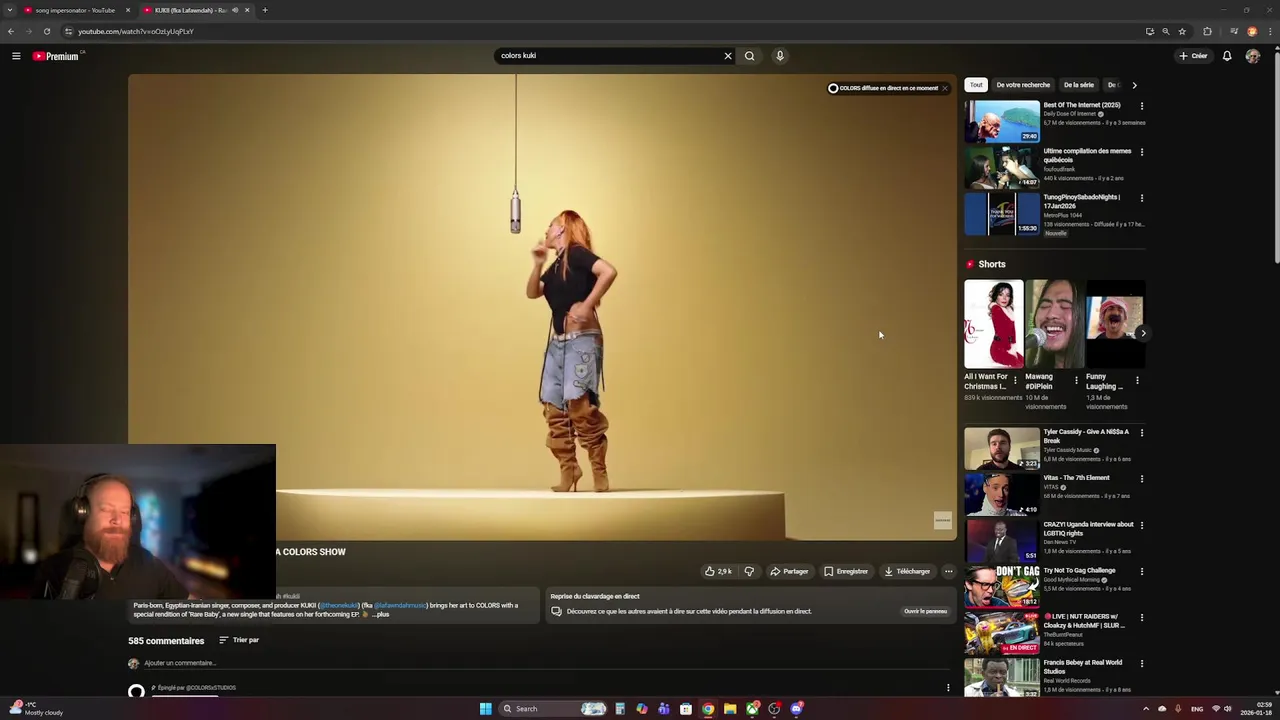Viewport: 1280px width, 720px height.
Task: Open the Trier par sort menu
Action: point(239,640)
